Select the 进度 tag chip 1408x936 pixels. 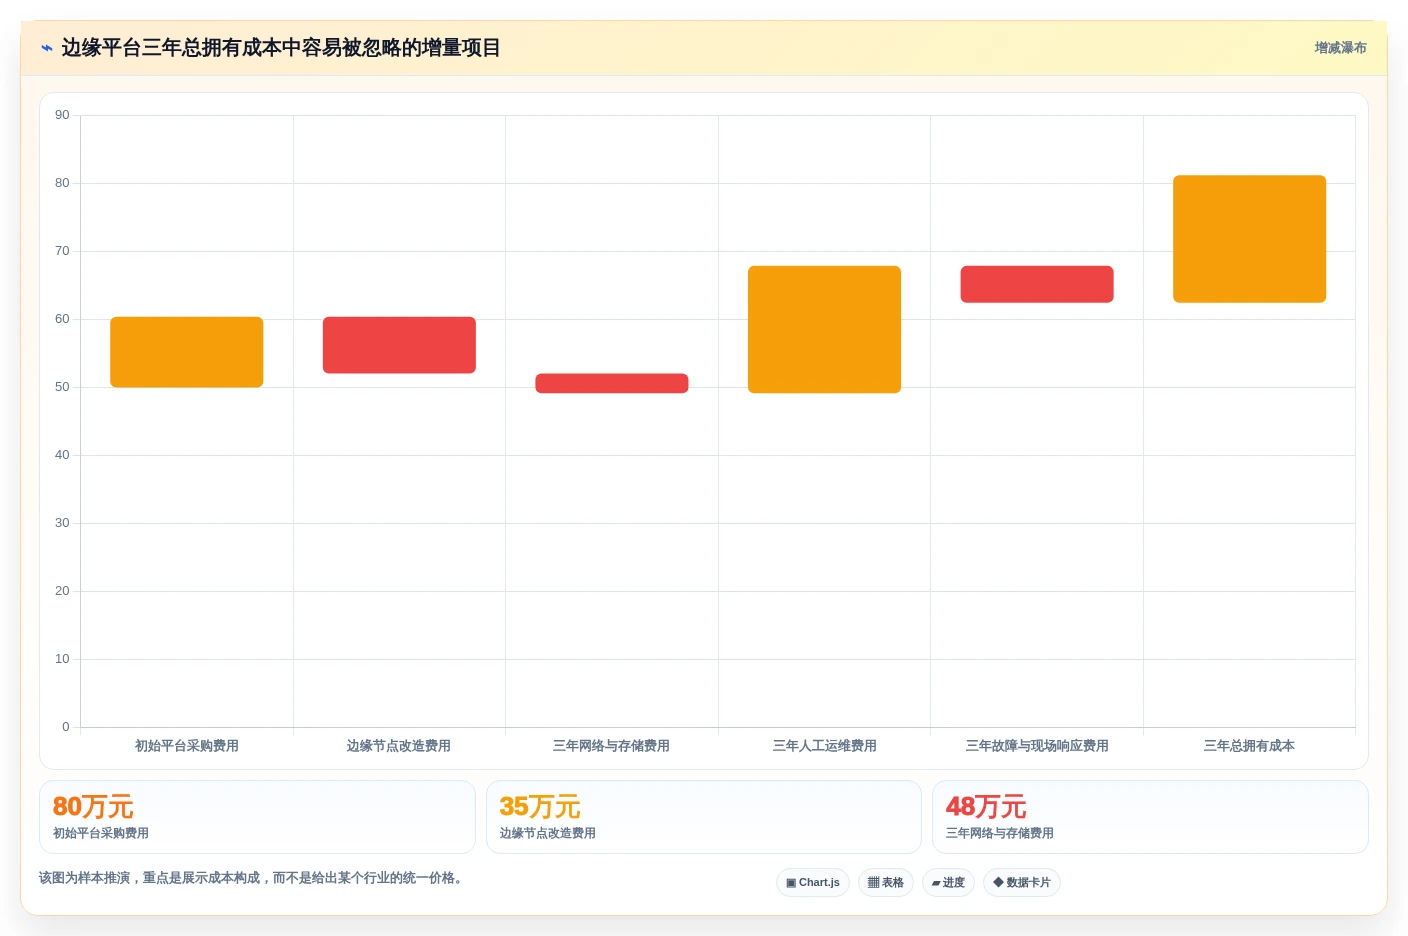click(948, 882)
